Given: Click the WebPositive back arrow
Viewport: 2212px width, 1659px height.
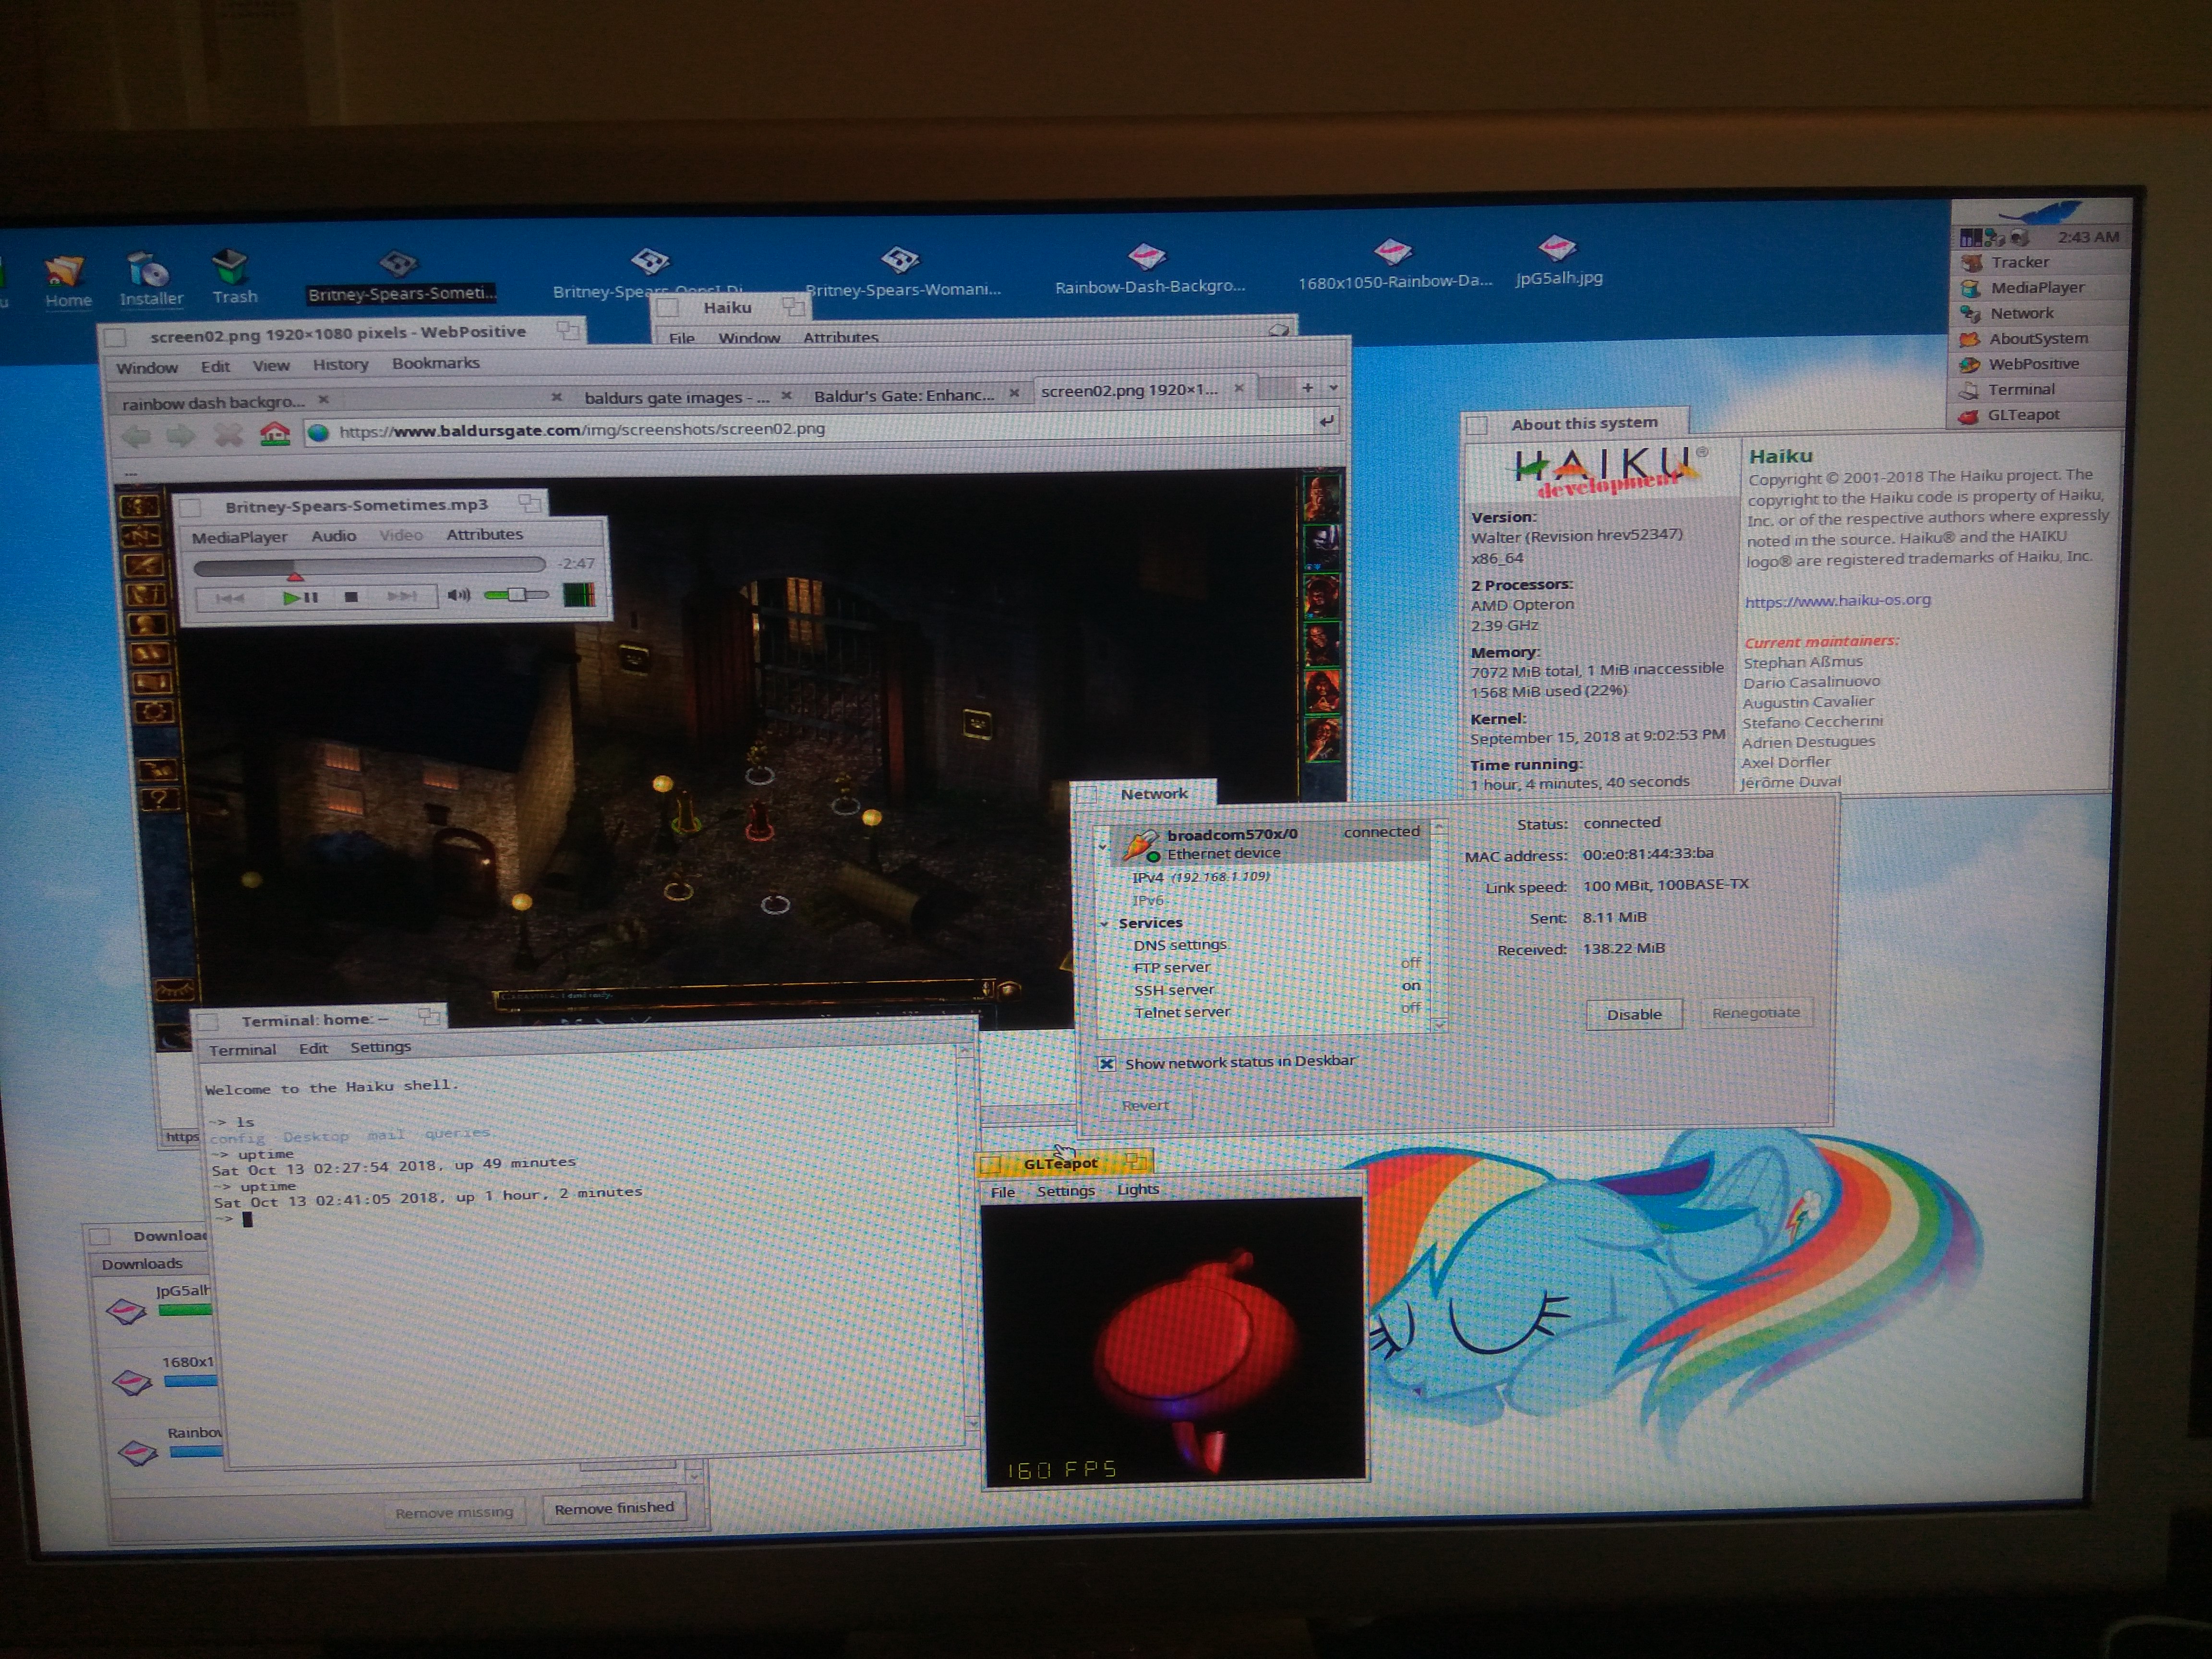Looking at the screenshot, I should click(136, 436).
